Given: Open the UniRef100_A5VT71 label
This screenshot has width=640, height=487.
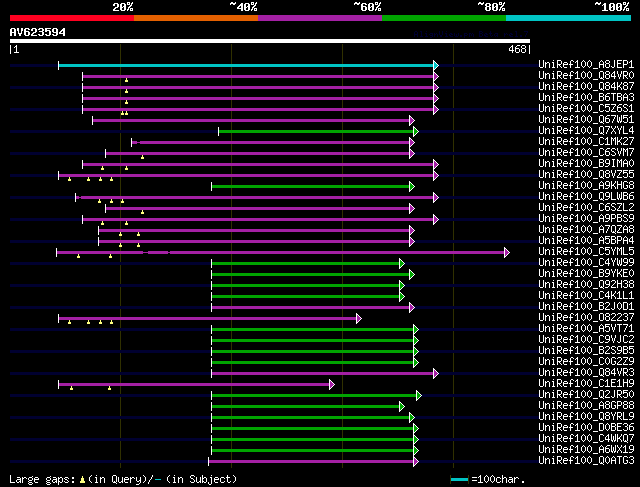Looking at the screenshot, I should [x=586, y=329].
